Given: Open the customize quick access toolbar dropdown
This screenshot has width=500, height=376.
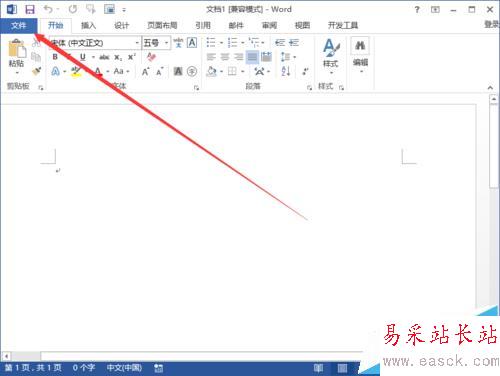Looking at the screenshot, I should coord(124,10).
